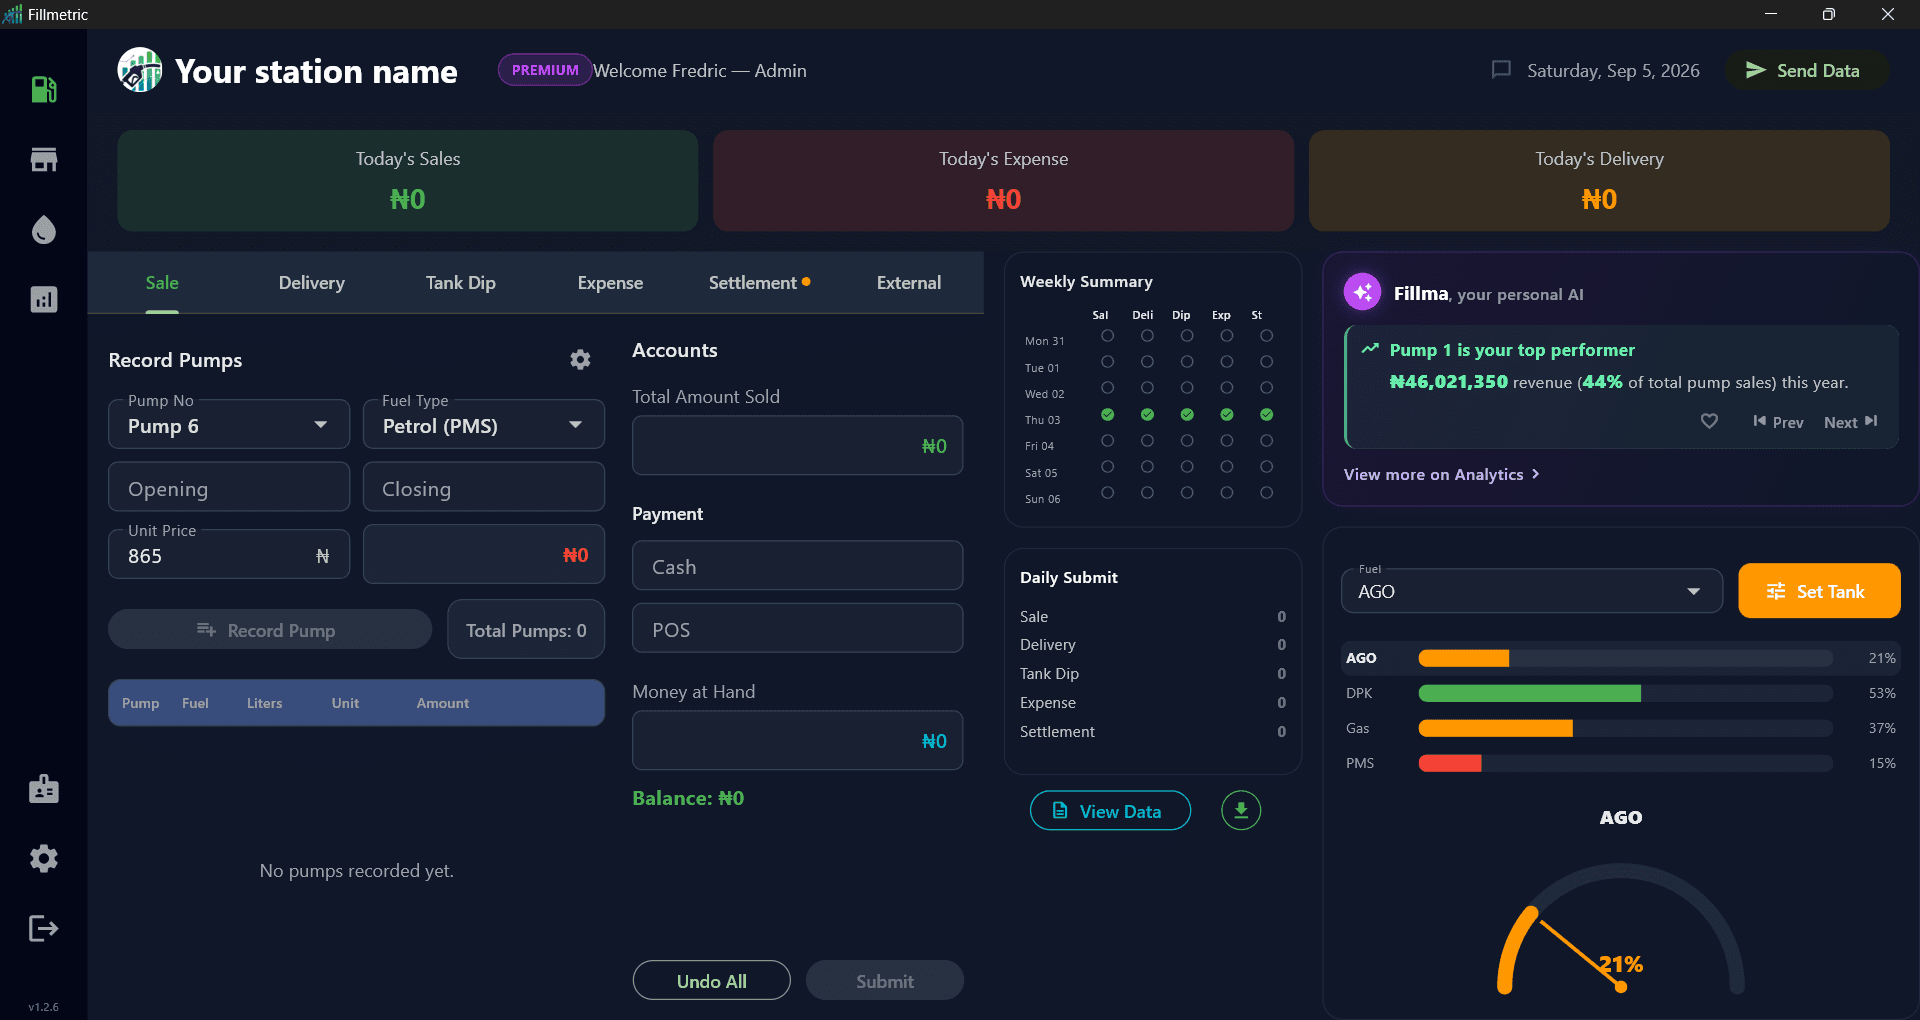Click the messages chat icon near date
Viewport: 1920px width, 1020px height.
tap(1501, 70)
